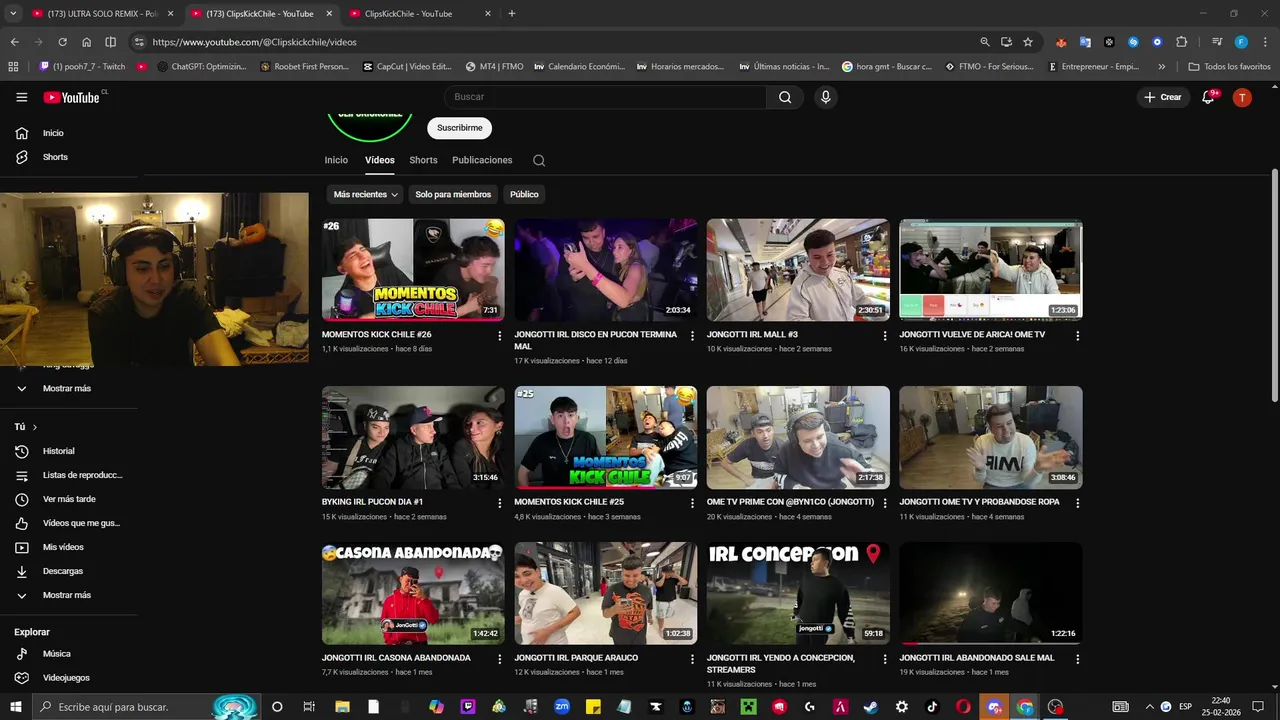Open Task View on taskbar
This screenshot has height=720, width=1280.
[x=309, y=707]
